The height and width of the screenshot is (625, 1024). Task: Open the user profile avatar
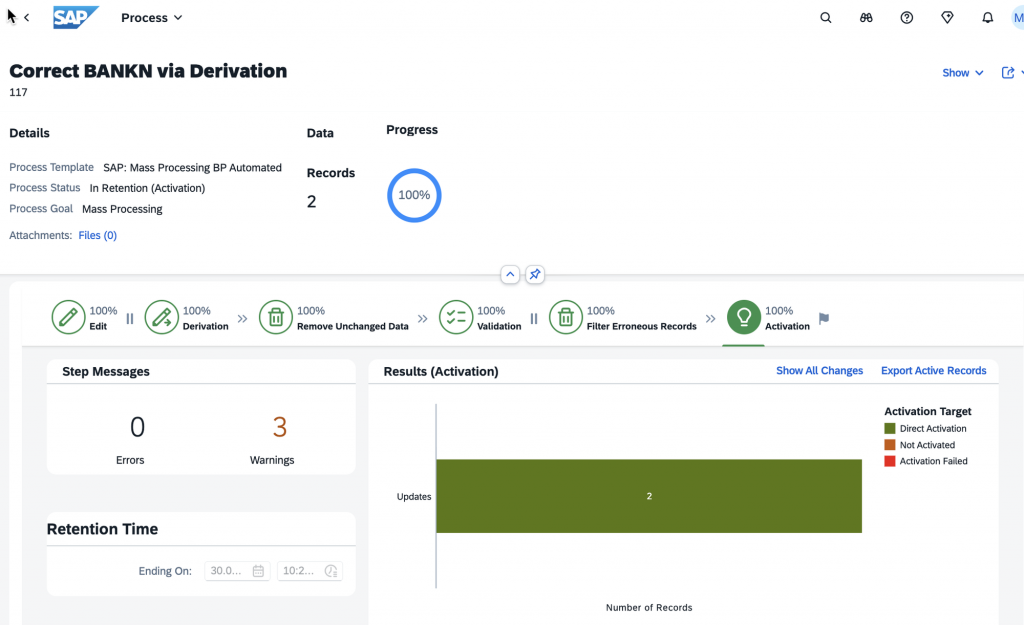point(1017,18)
